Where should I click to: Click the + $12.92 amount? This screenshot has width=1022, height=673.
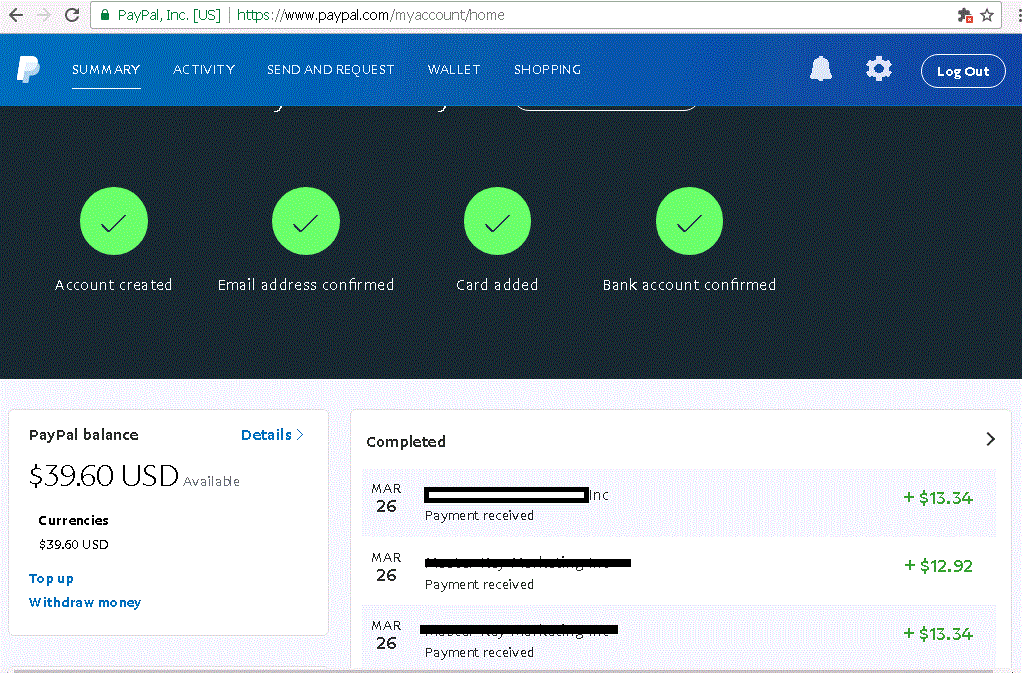pyautogui.click(x=939, y=566)
